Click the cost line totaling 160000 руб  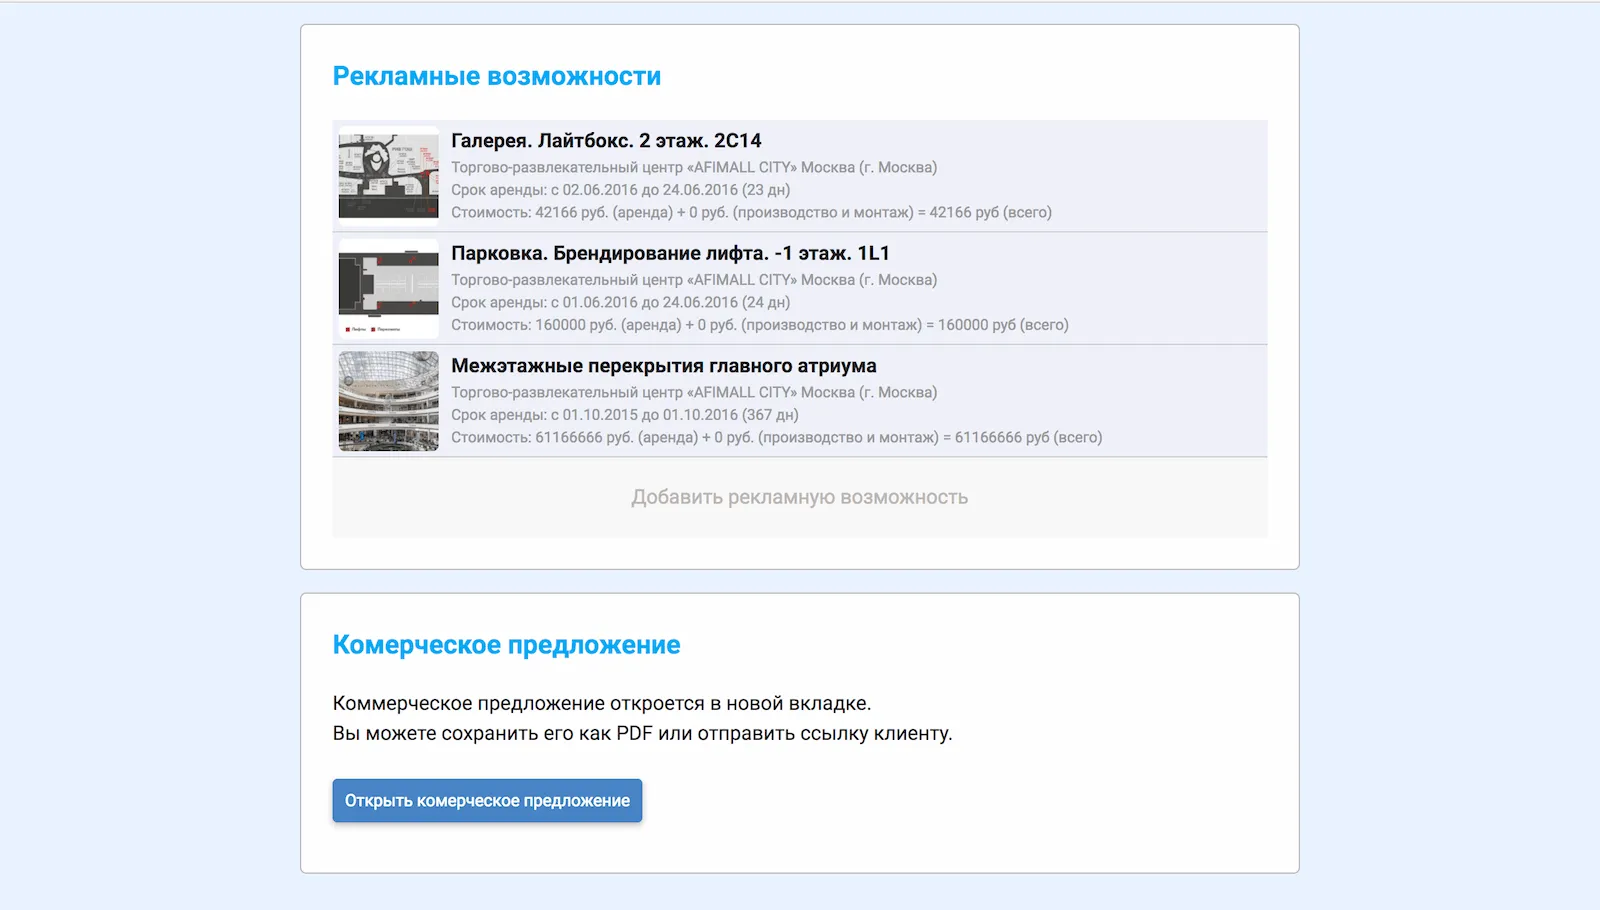point(759,325)
